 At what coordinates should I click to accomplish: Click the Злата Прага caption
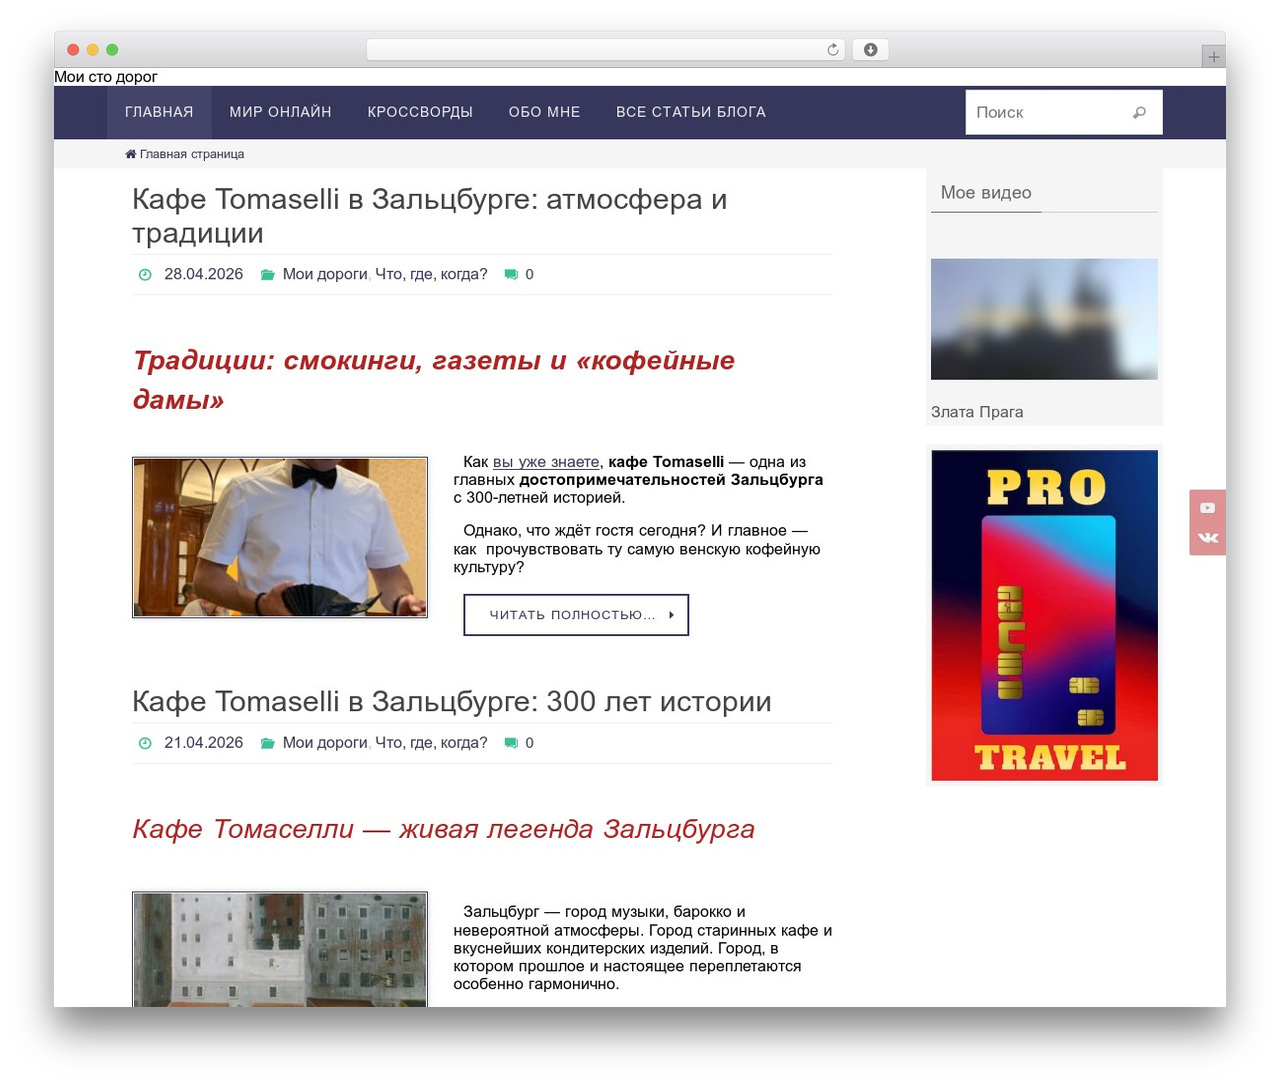tap(977, 412)
